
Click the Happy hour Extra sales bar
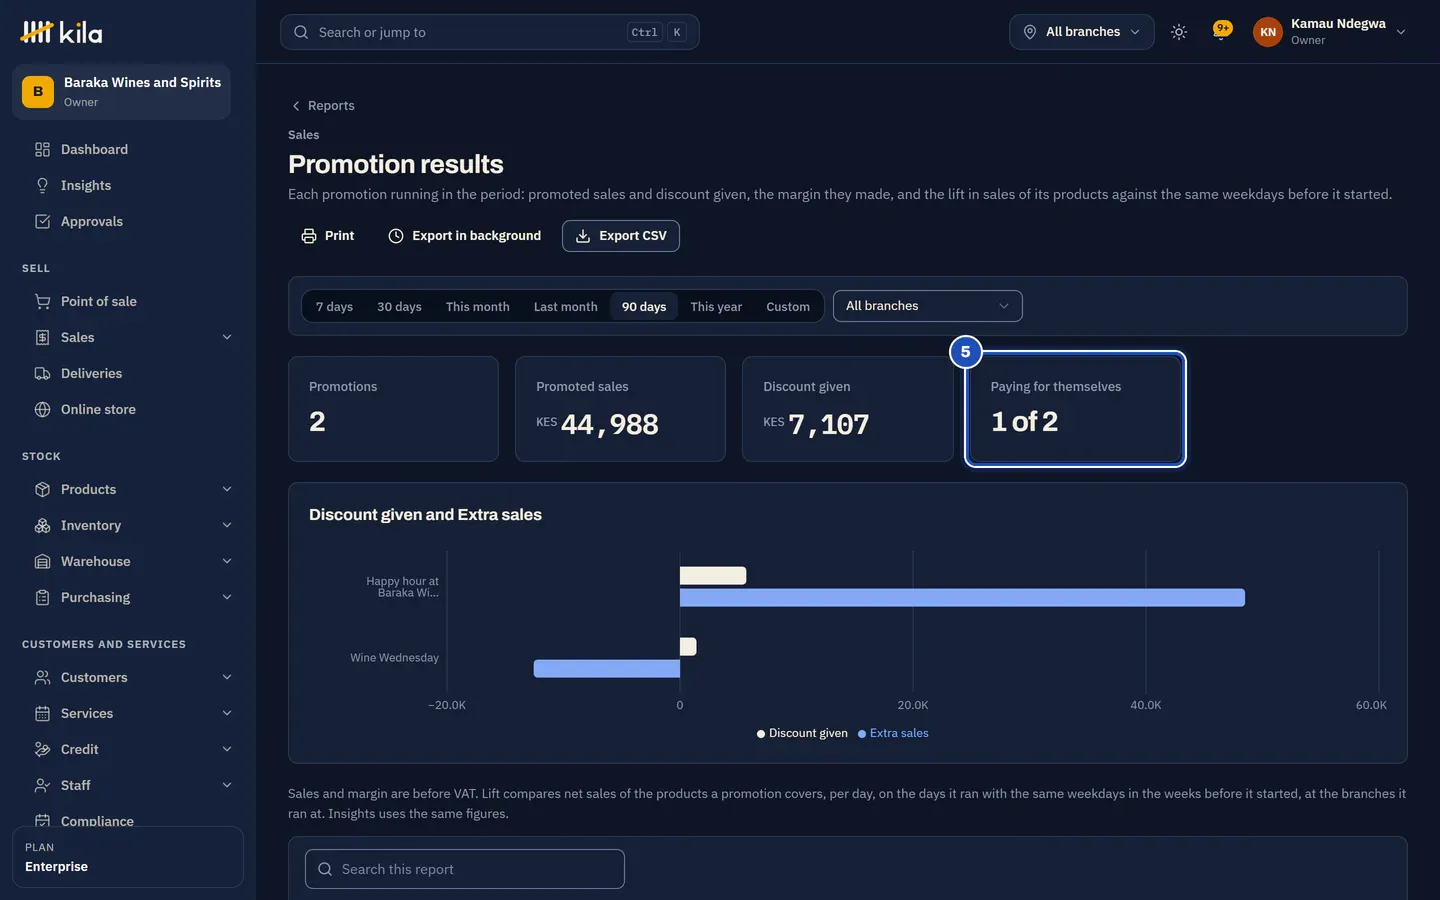coord(962,598)
